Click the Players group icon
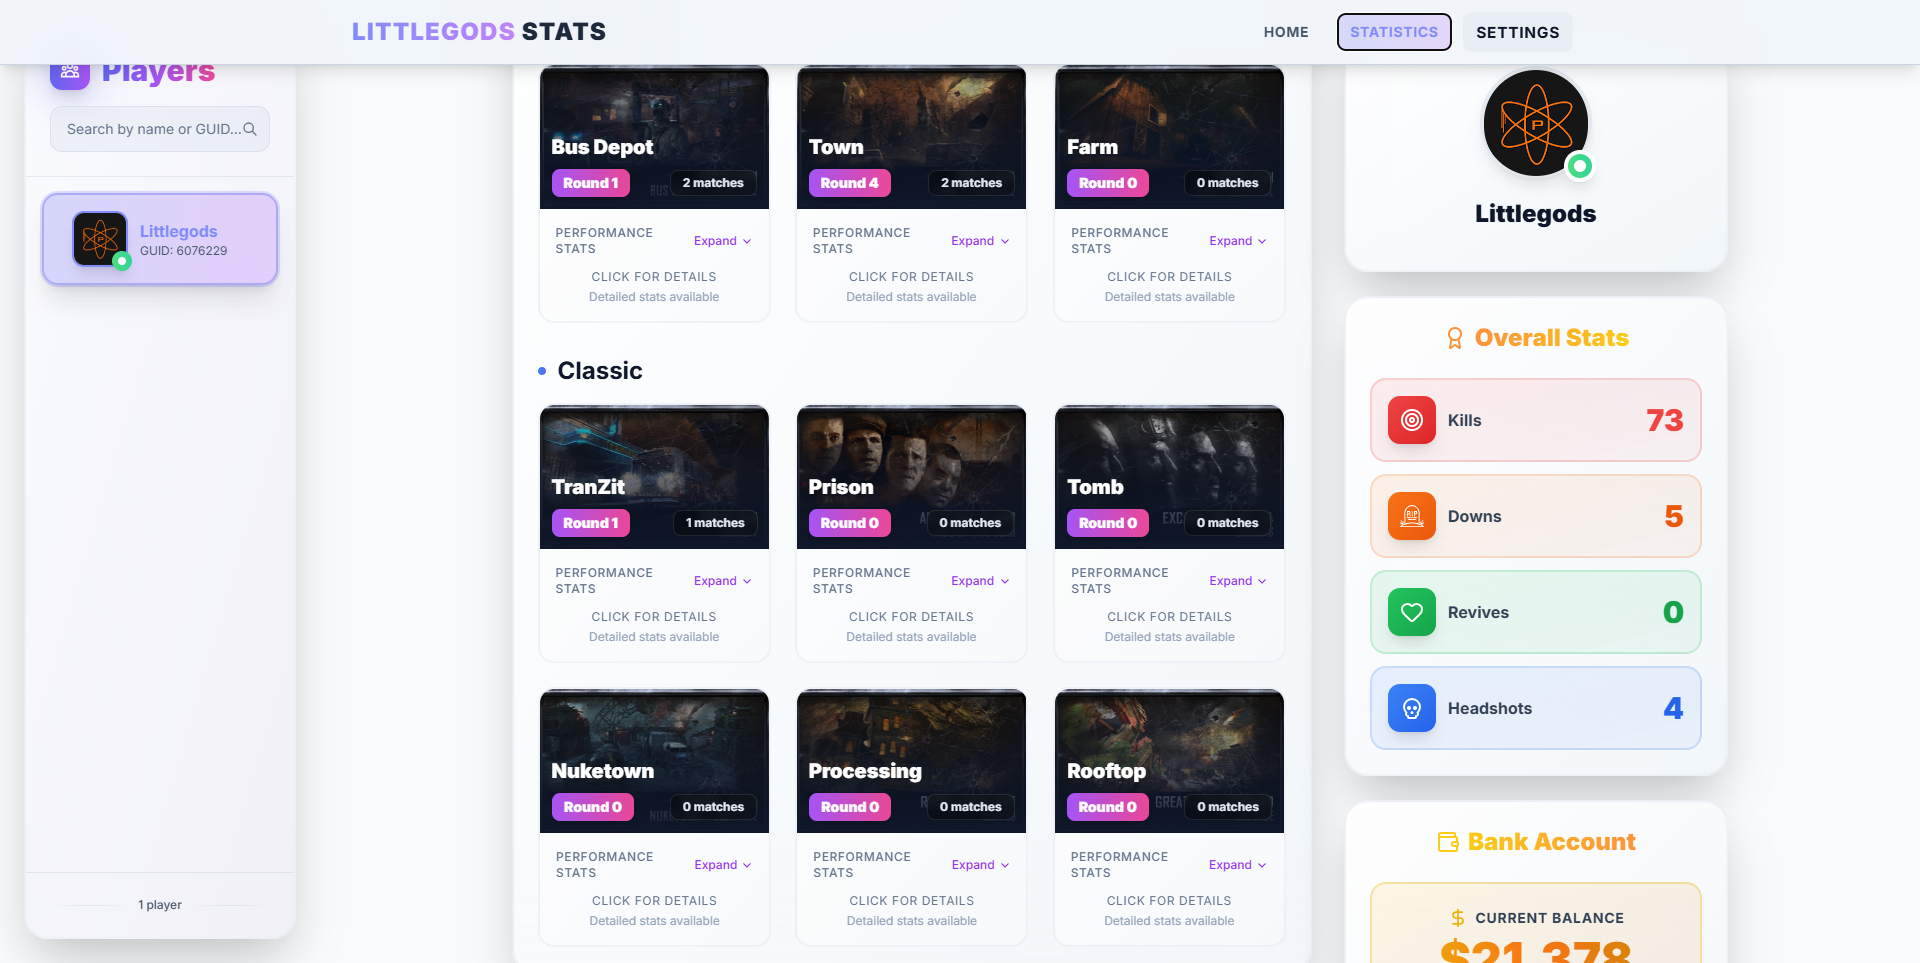The image size is (1920, 963). pyautogui.click(x=70, y=74)
